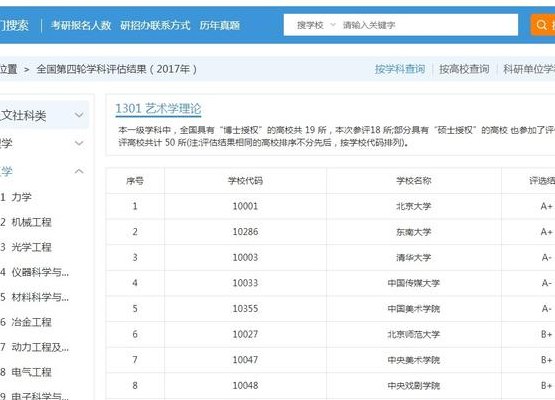Click the 序号 column header
The width and height of the screenshot is (555, 400).
[x=135, y=181]
